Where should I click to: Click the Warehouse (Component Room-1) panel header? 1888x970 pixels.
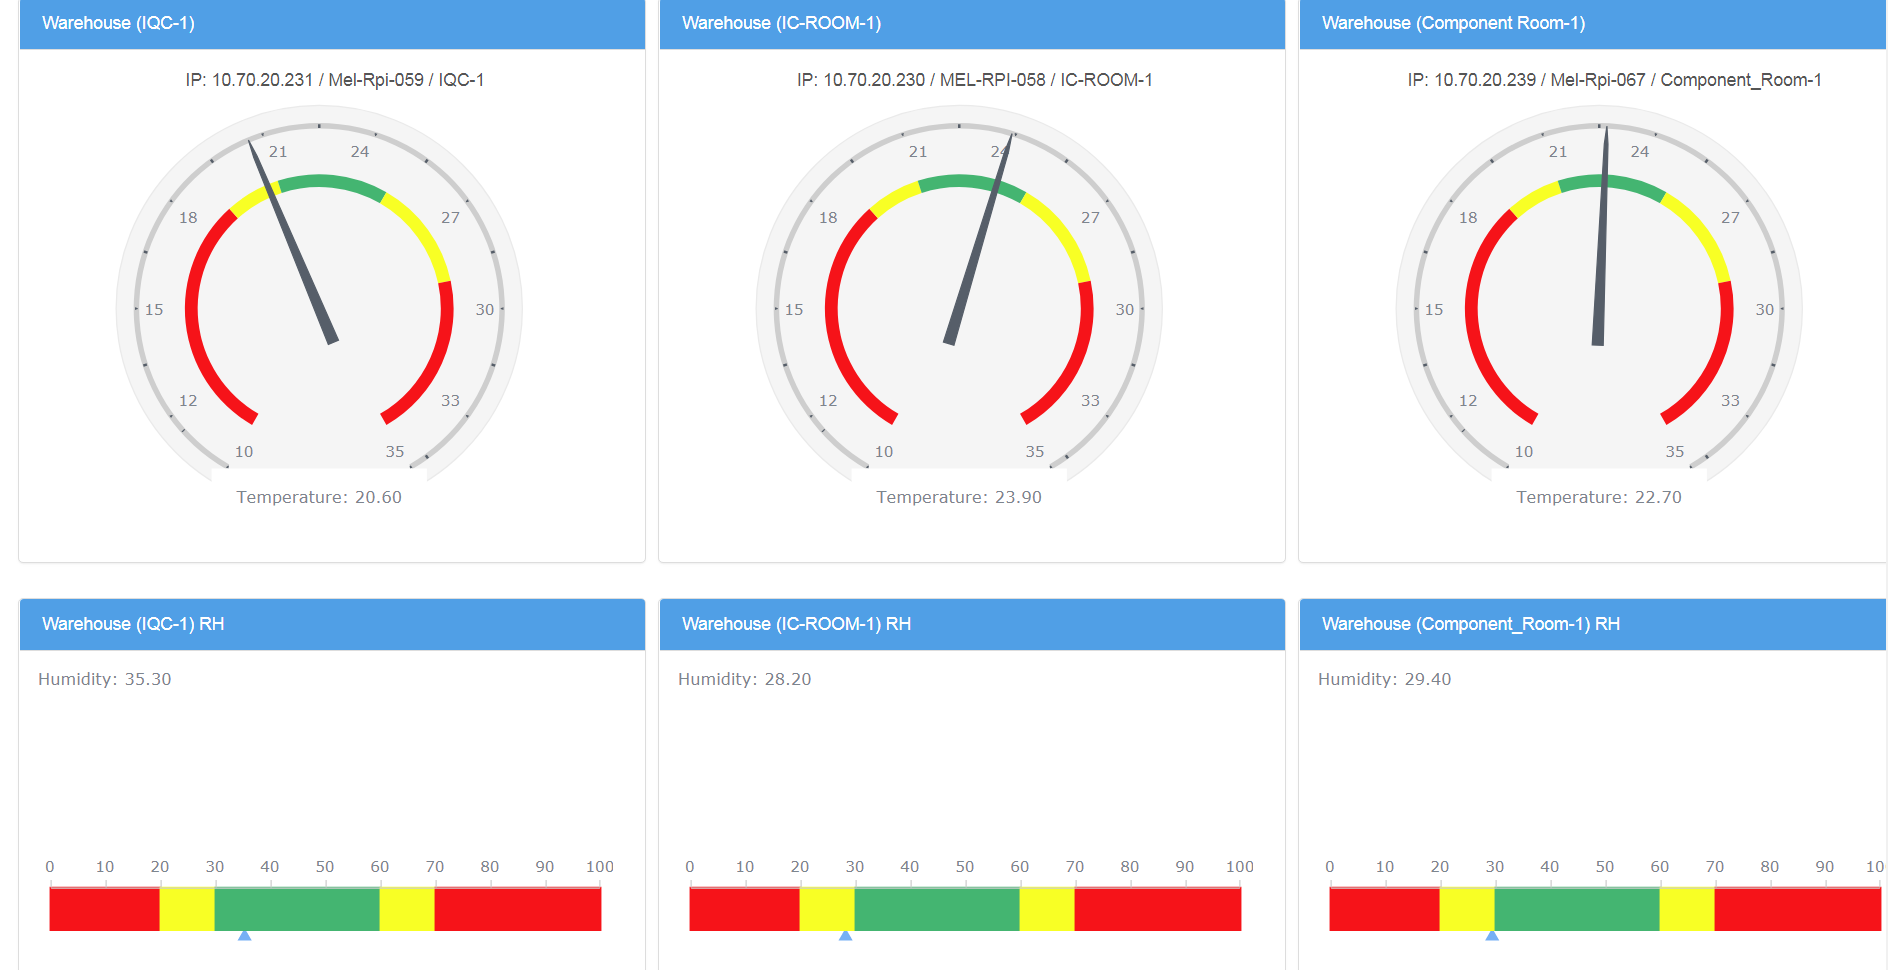1593,24
